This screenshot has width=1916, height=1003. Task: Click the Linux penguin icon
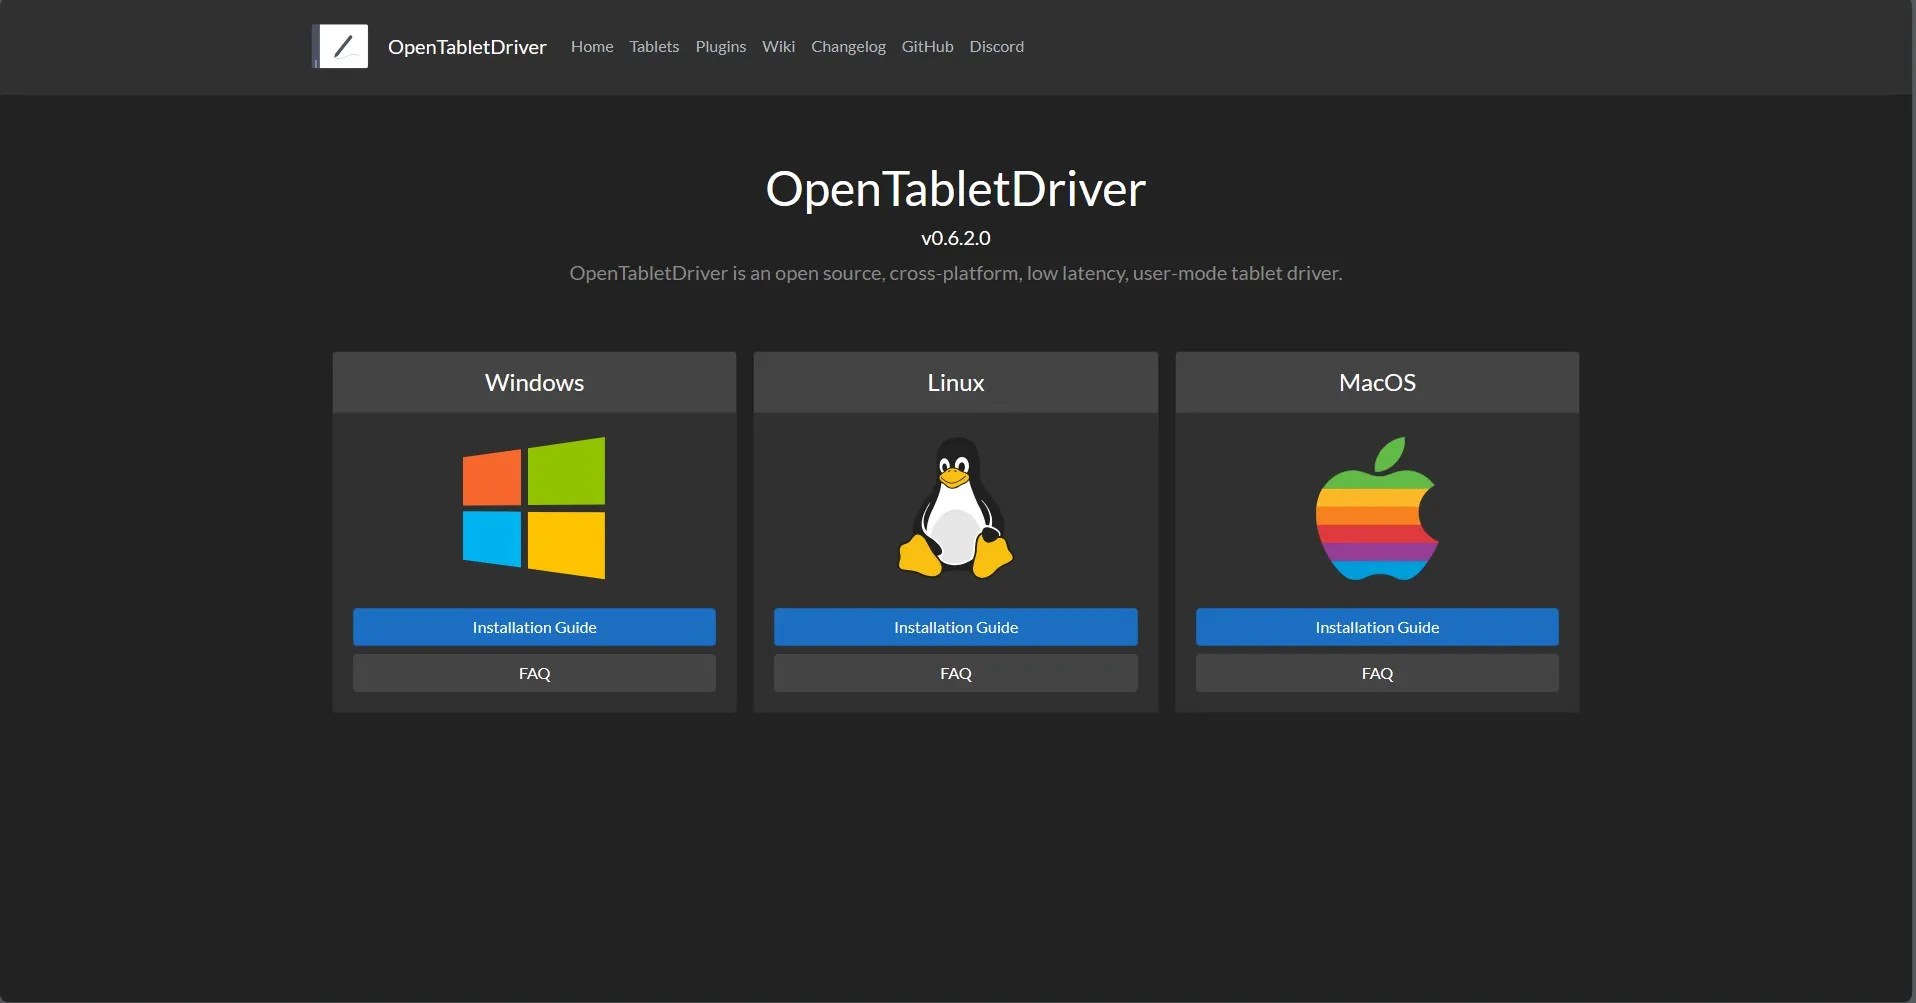point(955,508)
